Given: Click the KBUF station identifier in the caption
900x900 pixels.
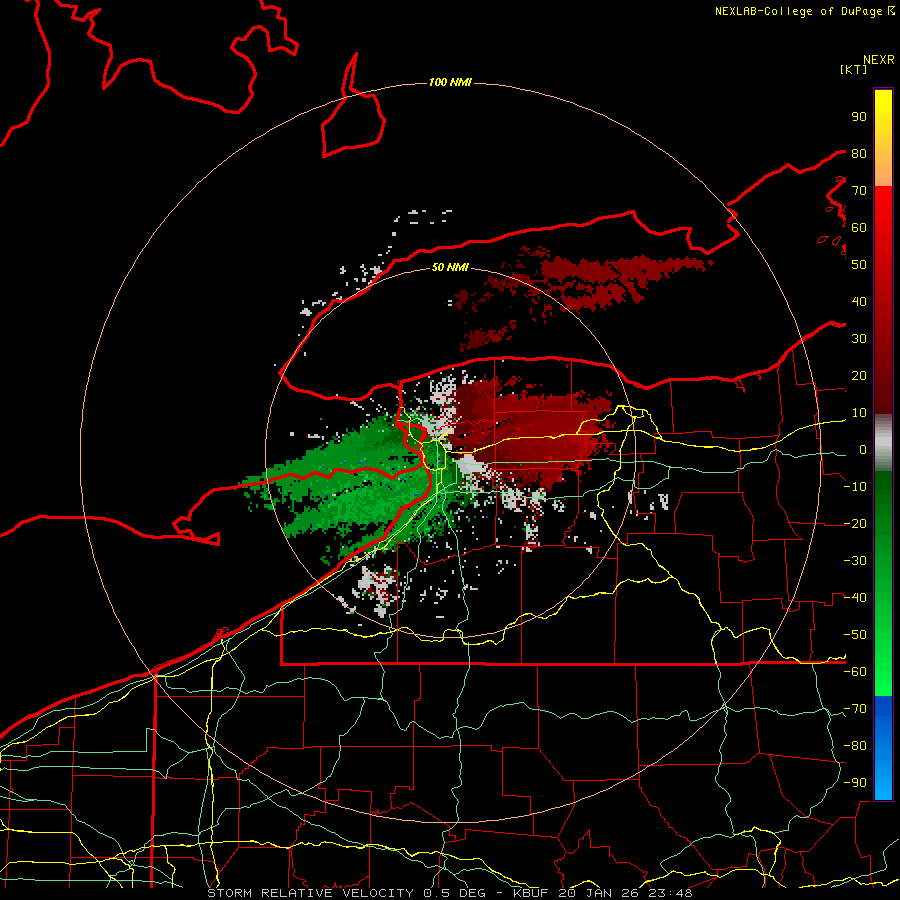Looking at the screenshot, I should [x=532, y=893].
